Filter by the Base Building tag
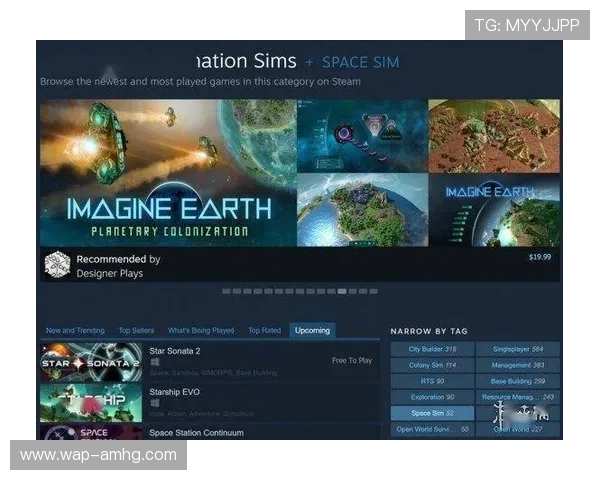Image resolution: width=600 pixels, height=480 pixels. coord(517,381)
